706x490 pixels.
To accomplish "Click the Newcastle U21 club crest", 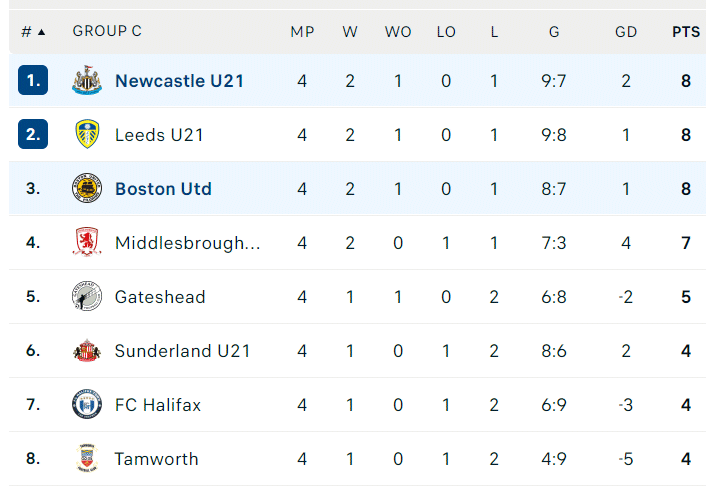I will [x=87, y=80].
